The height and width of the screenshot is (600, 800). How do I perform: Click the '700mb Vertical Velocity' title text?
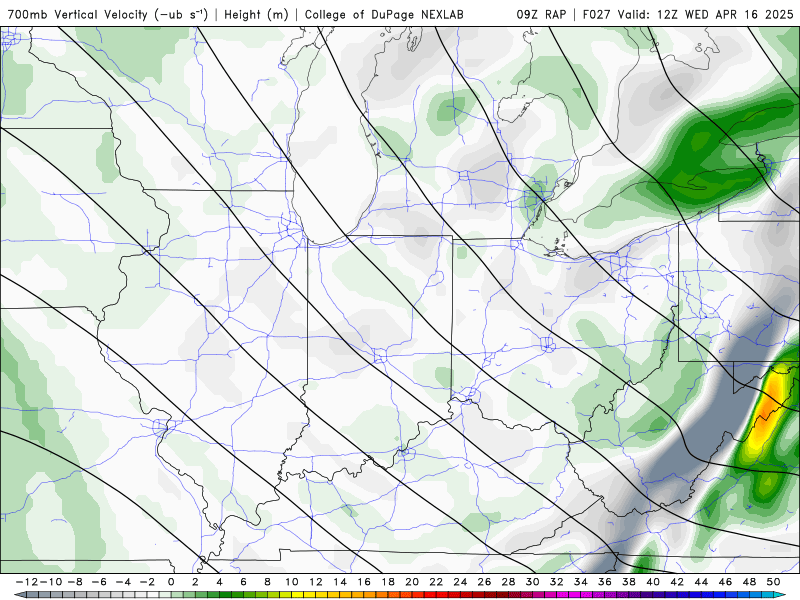pos(78,14)
